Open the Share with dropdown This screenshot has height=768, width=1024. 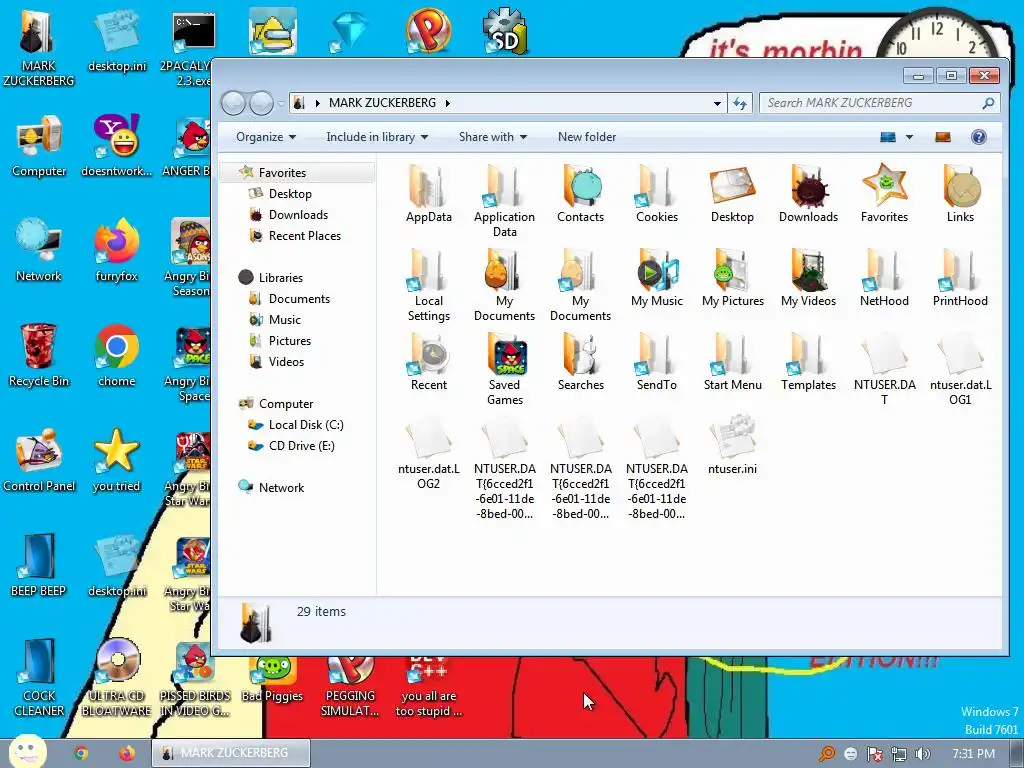[x=492, y=136]
